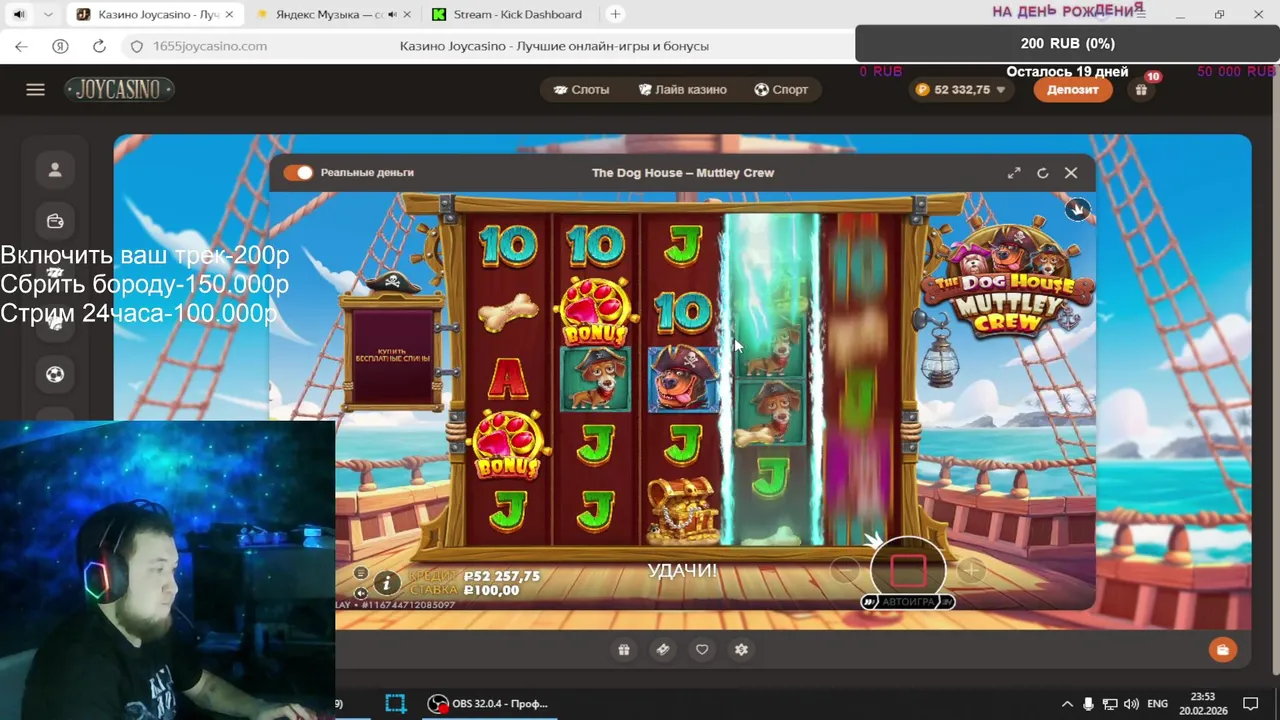Click the ticket icon below the game
Viewport: 1280px width, 720px height.
(662, 650)
